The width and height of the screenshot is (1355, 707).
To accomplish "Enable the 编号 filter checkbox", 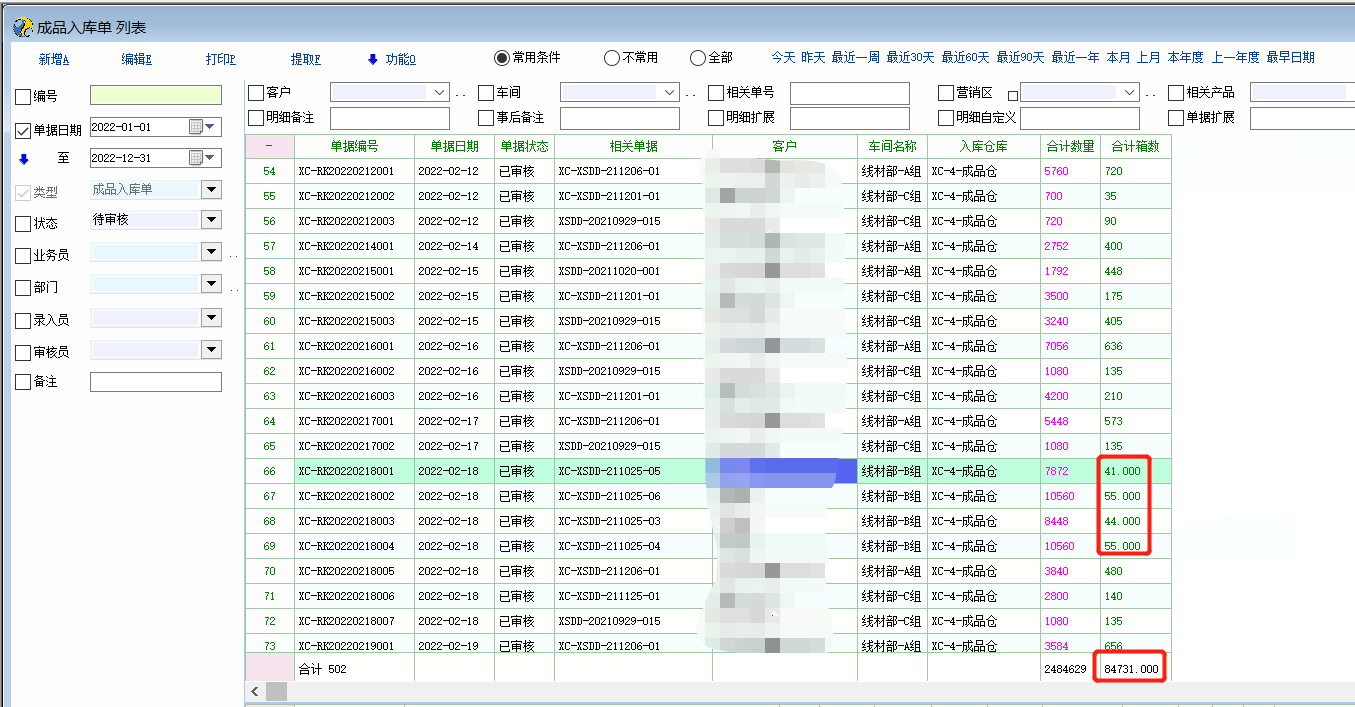I will [x=23, y=96].
